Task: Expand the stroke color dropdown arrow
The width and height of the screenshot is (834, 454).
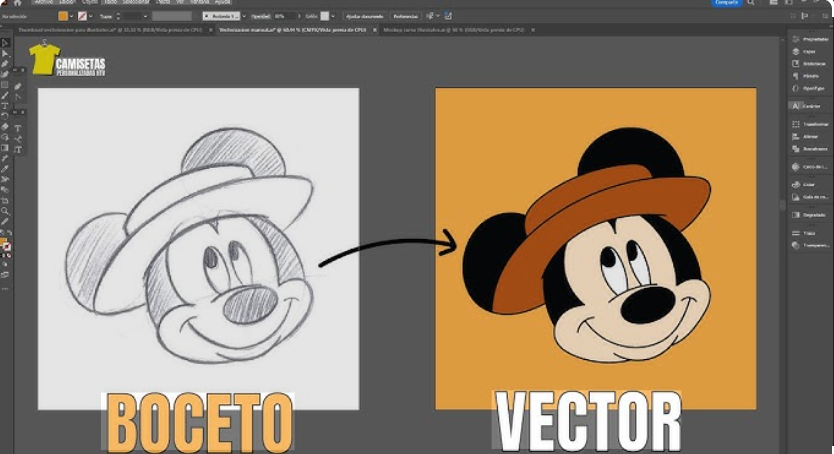Action: point(90,16)
